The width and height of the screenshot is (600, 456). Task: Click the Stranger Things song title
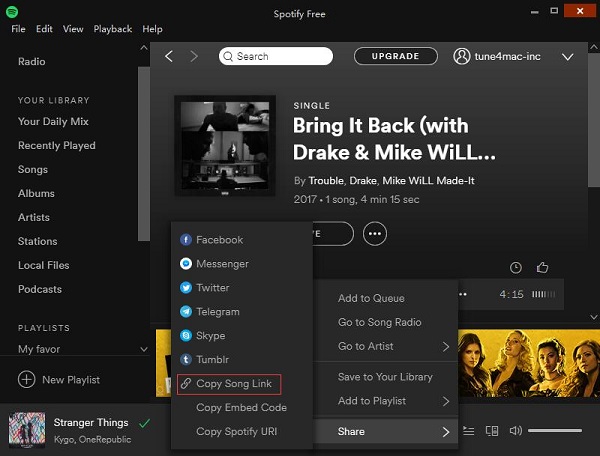tap(91, 422)
